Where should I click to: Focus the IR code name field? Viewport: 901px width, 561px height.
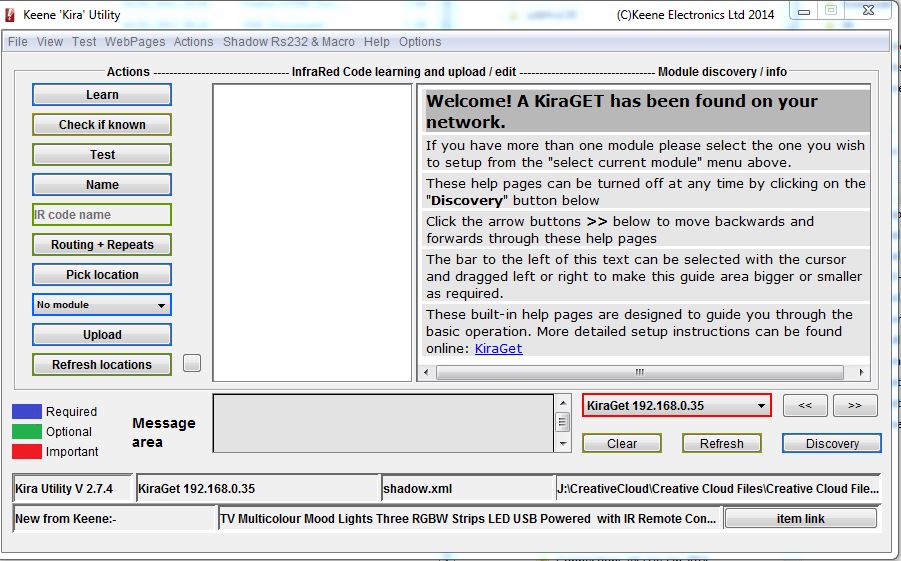pyautogui.click(x=102, y=214)
